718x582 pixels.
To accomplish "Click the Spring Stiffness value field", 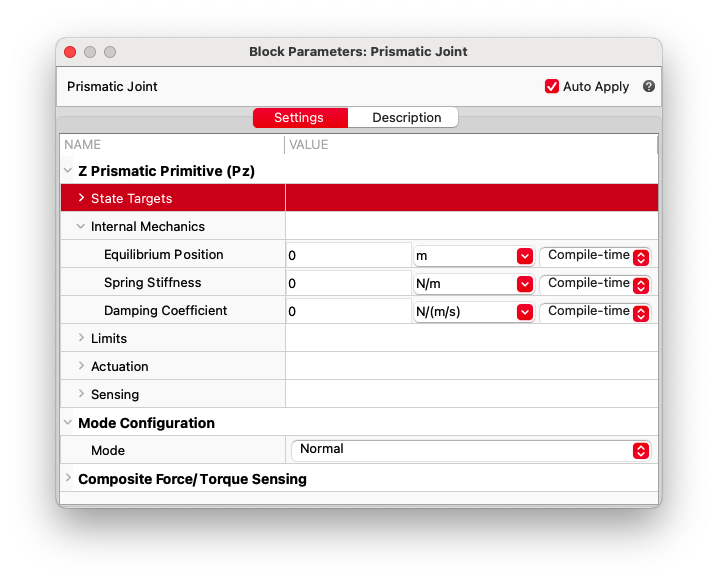I will point(348,283).
